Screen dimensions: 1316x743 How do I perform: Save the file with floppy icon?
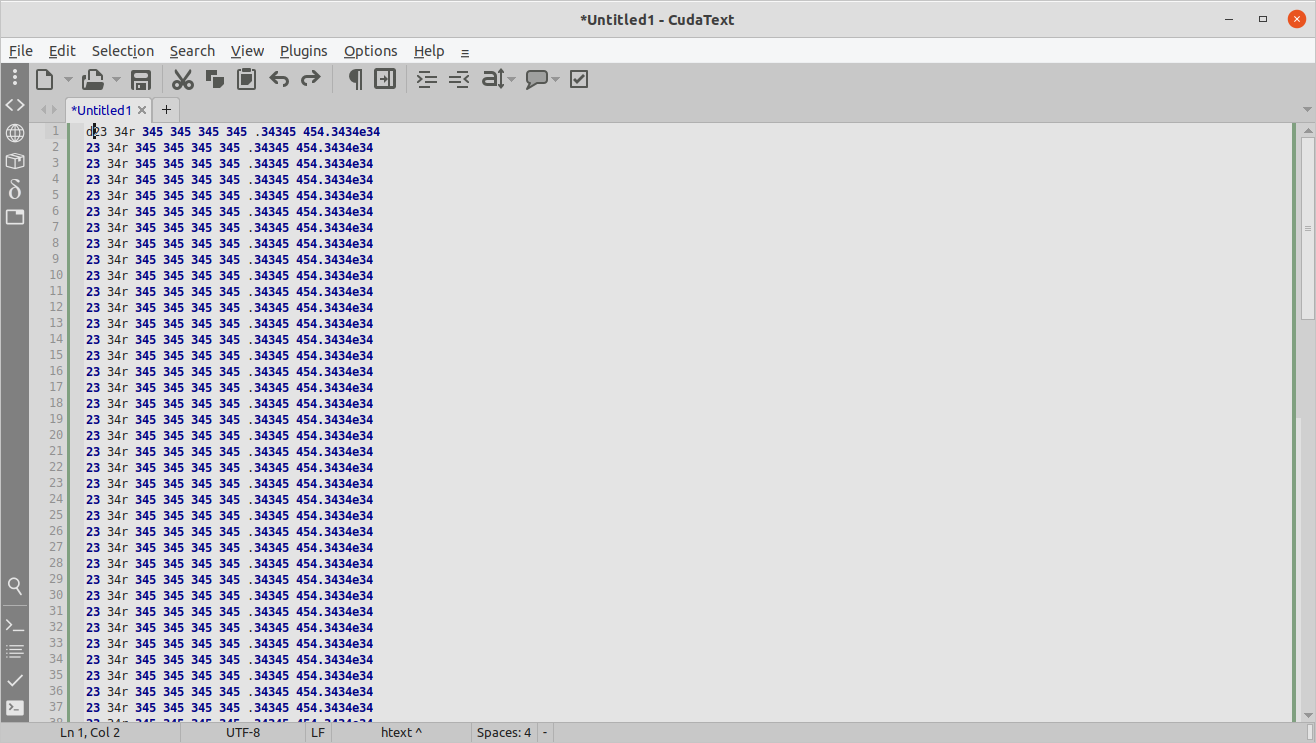(x=141, y=79)
